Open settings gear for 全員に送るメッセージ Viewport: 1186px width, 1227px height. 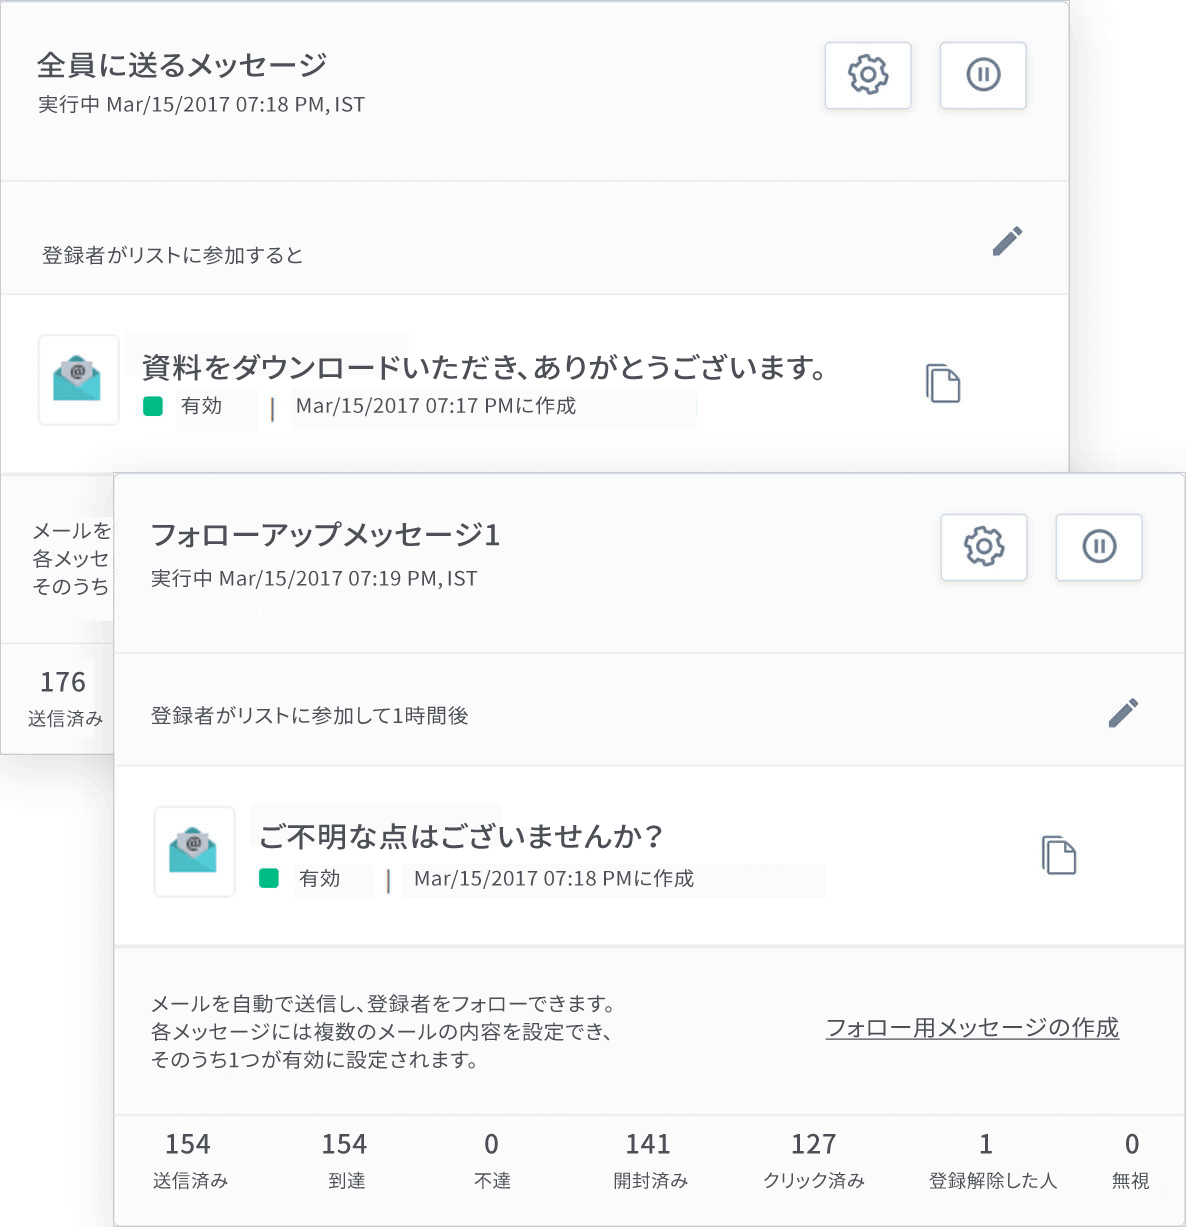click(868, 75)
